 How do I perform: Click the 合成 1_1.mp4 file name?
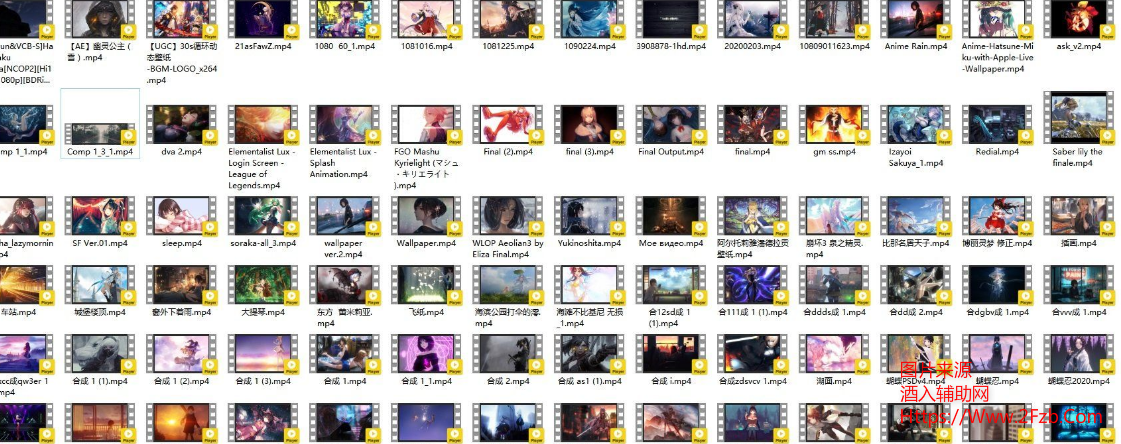pyautogui.click(x=426, y=381)
